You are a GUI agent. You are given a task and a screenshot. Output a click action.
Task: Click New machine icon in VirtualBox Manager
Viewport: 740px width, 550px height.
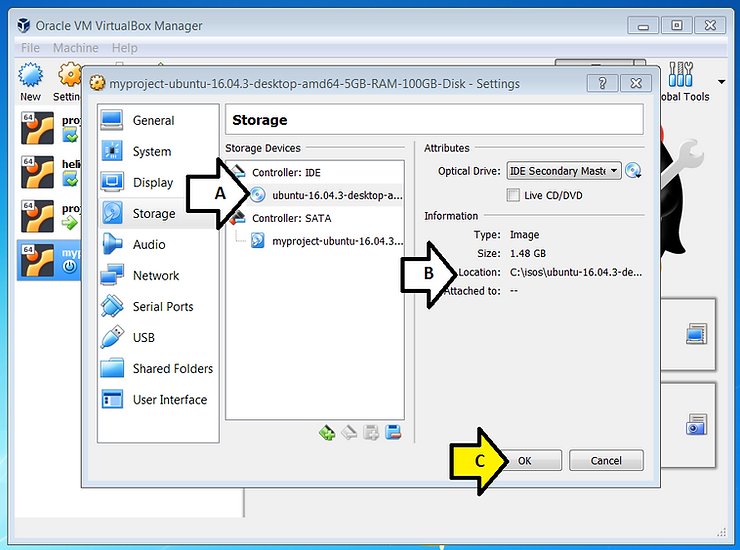[30, 81]
